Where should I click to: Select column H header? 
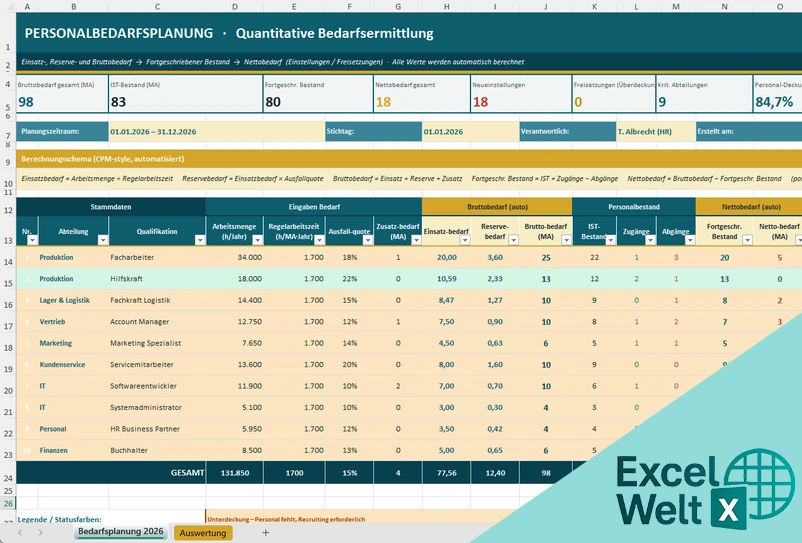click(x=447, y=6)
